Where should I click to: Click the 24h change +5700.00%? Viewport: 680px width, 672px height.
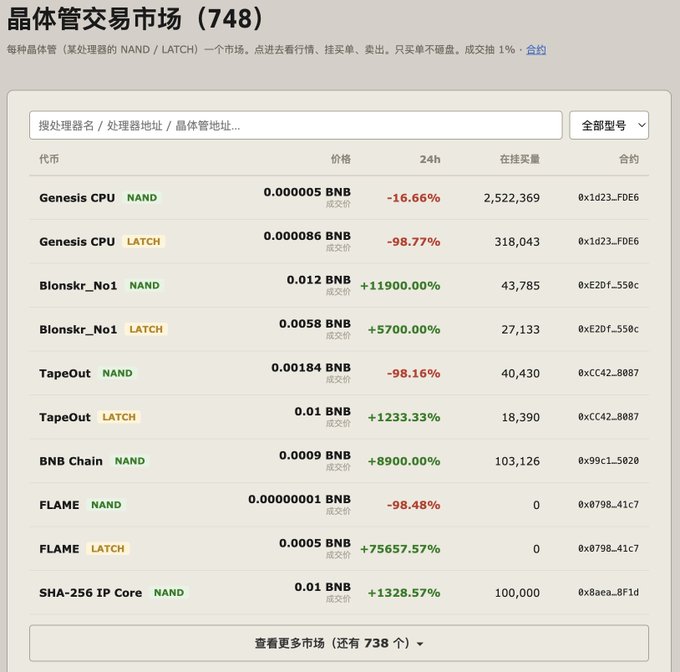click(404, 329)
